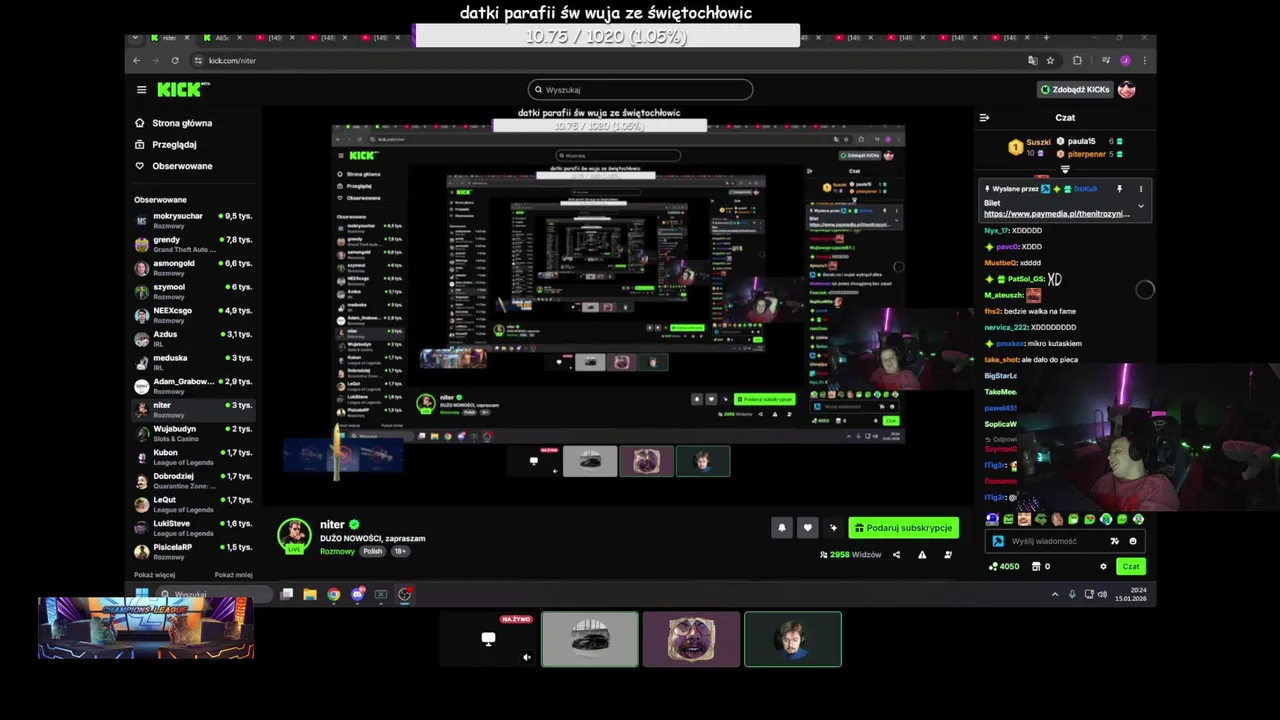Click the Wyszukaj search field

tap(640, 90)
